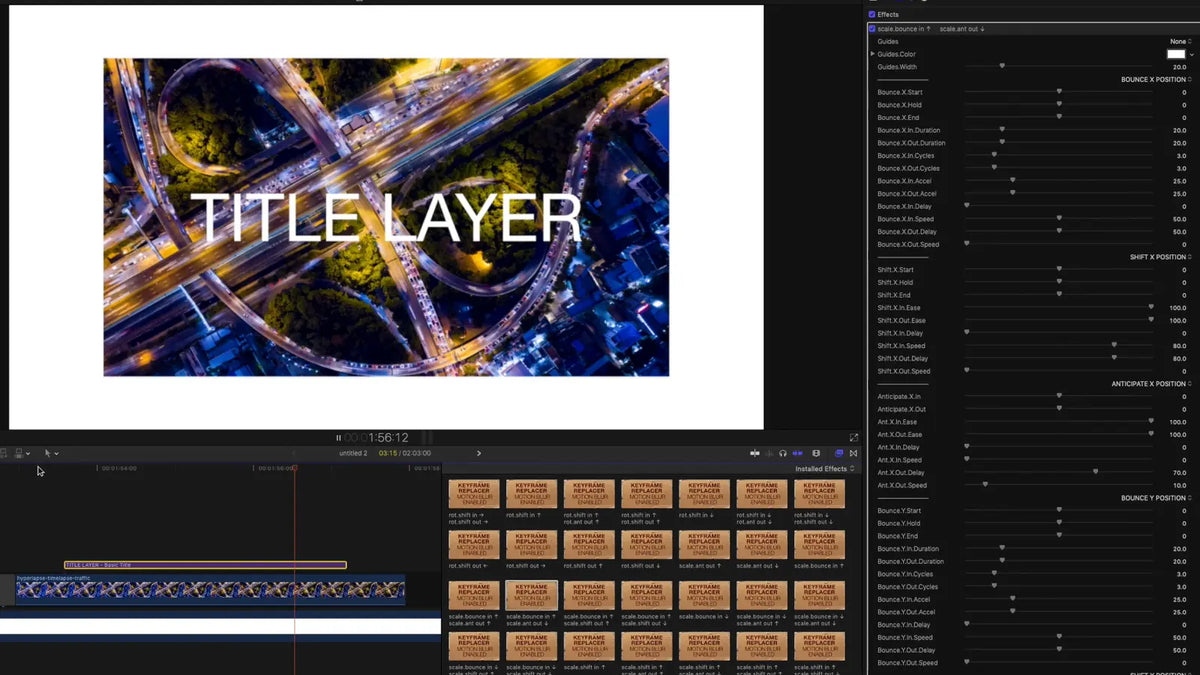
Task: Go forward in timeline history arrow
Action: pos(478,453)
